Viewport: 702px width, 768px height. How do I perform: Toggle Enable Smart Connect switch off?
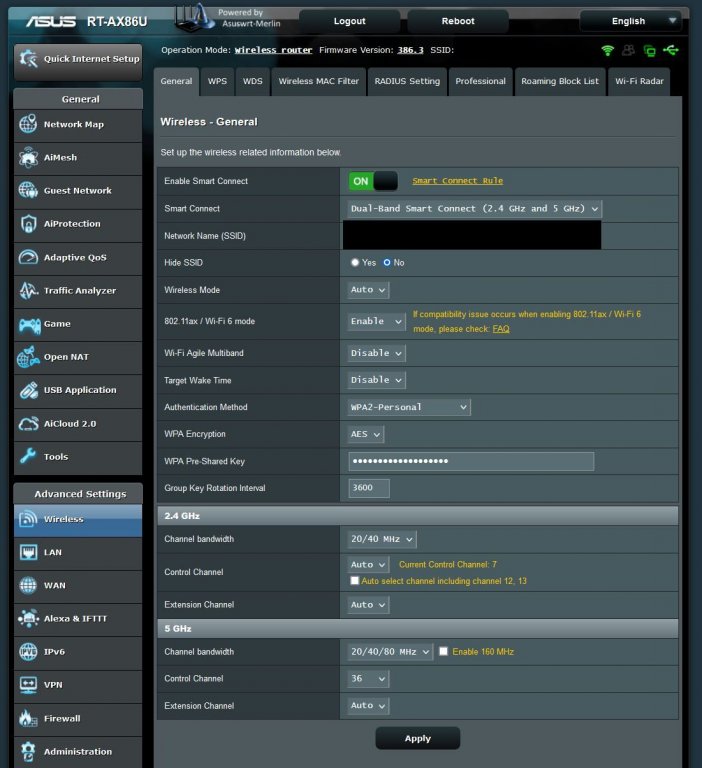373,181
